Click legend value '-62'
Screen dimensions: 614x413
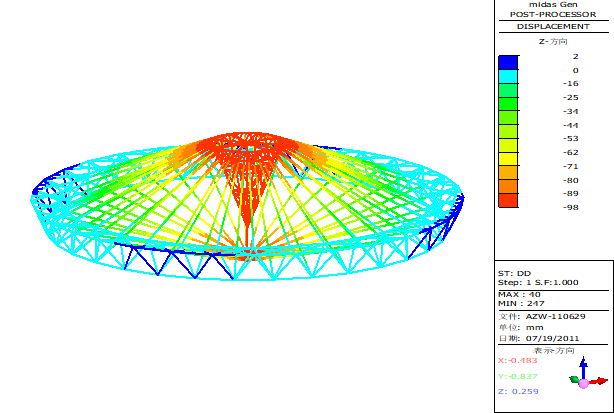[x=571, y=153]
